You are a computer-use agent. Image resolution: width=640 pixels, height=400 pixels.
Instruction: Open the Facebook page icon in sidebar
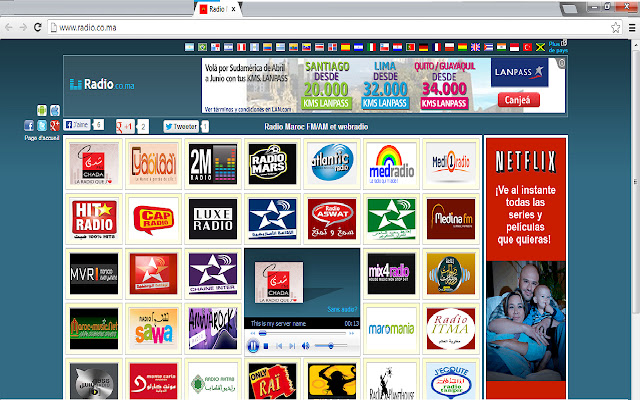coord(29,125)
